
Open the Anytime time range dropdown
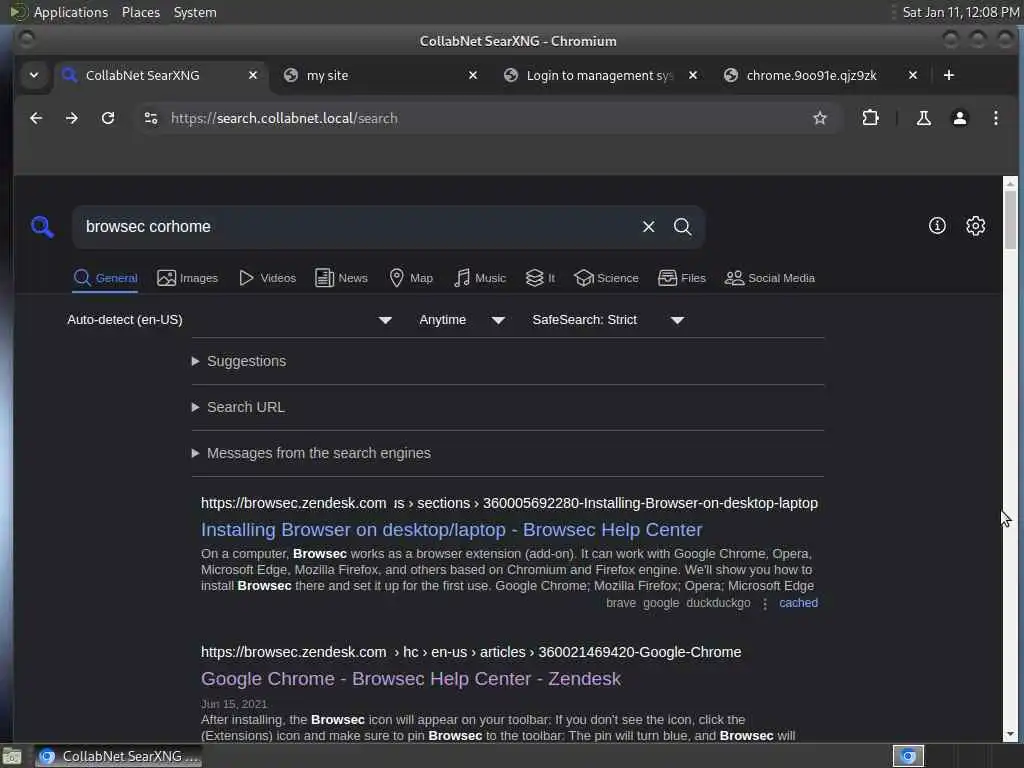point(462,320)
